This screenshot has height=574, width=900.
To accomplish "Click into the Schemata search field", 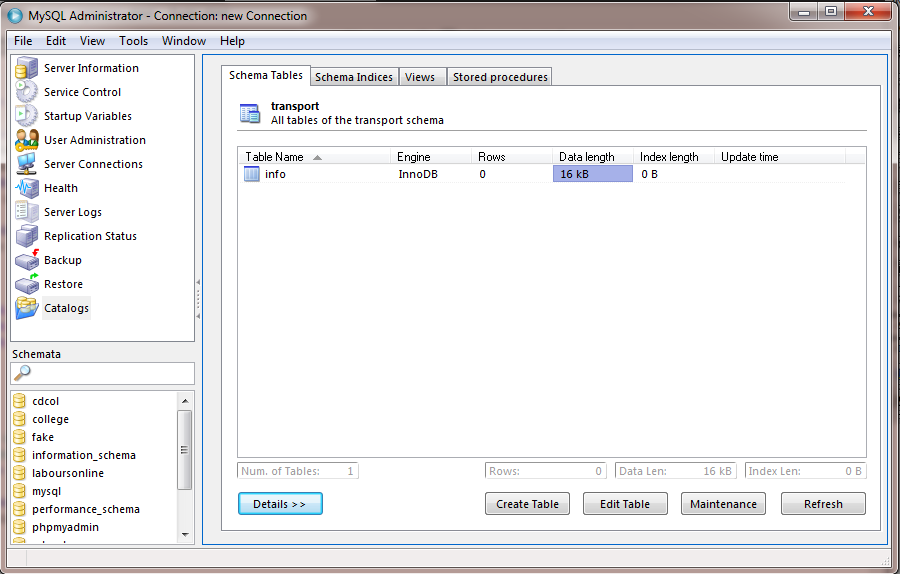I will 103,374.
